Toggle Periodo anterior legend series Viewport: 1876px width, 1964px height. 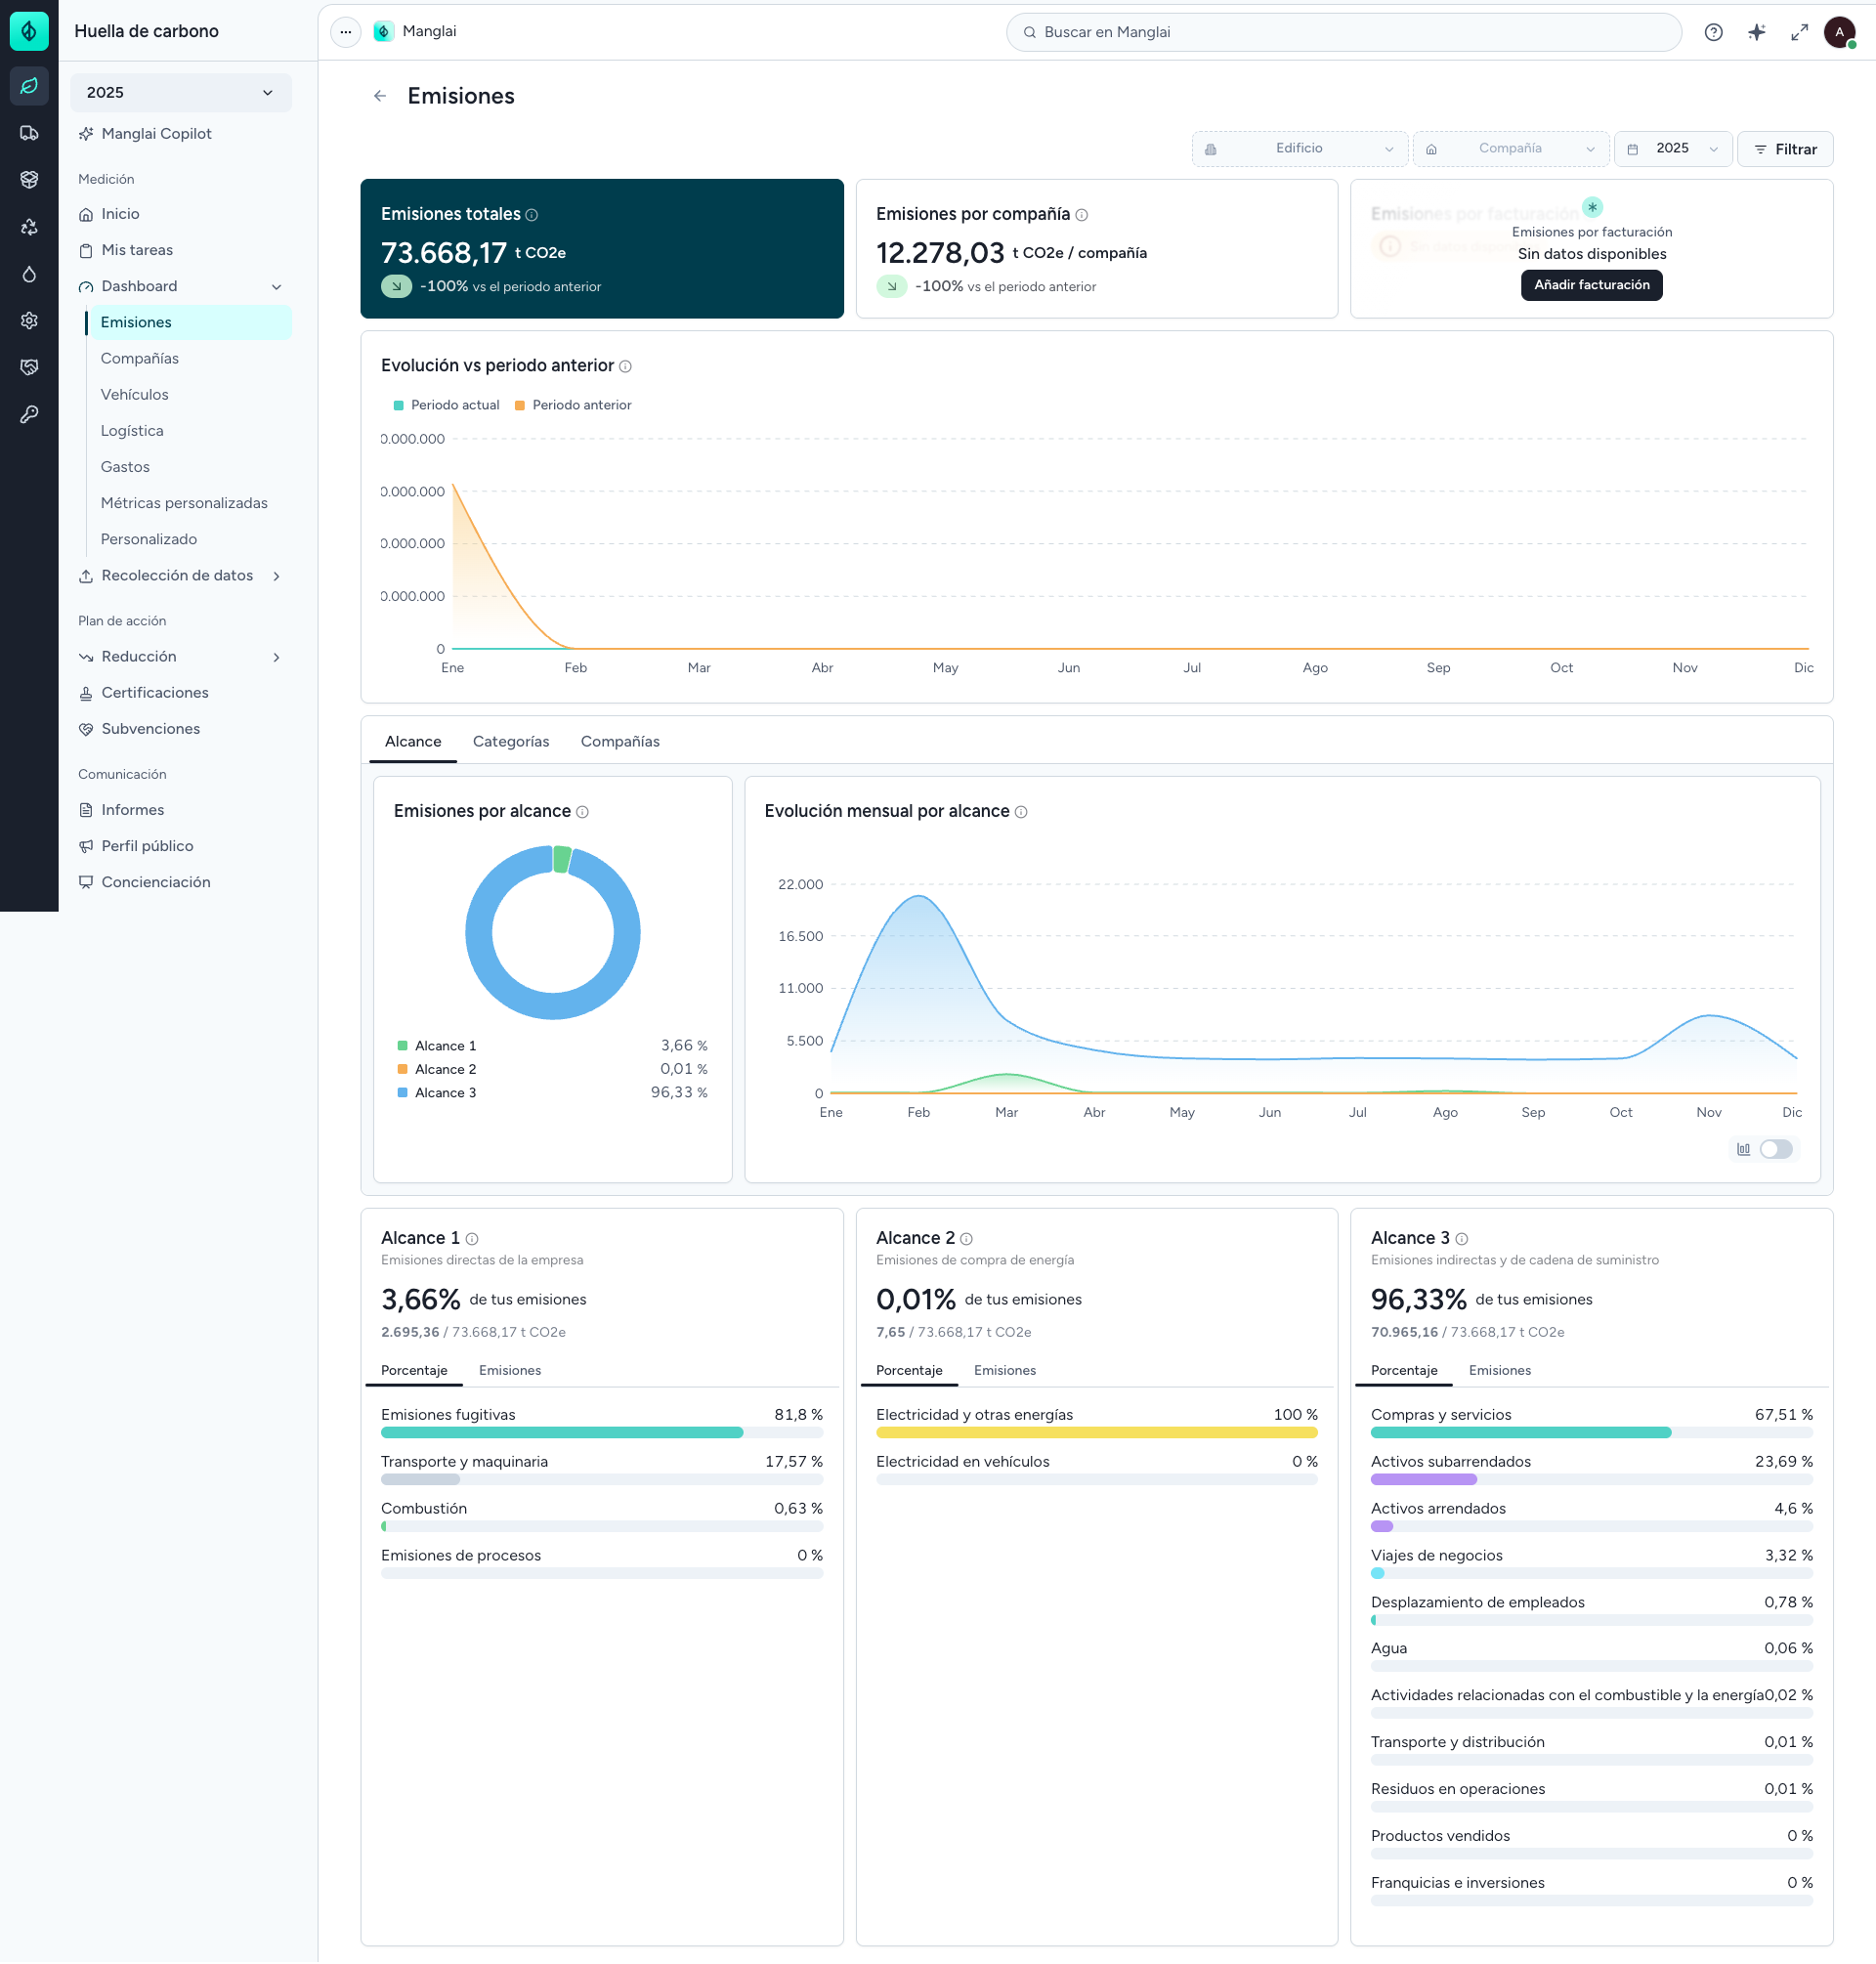click(x=573, y=405)
